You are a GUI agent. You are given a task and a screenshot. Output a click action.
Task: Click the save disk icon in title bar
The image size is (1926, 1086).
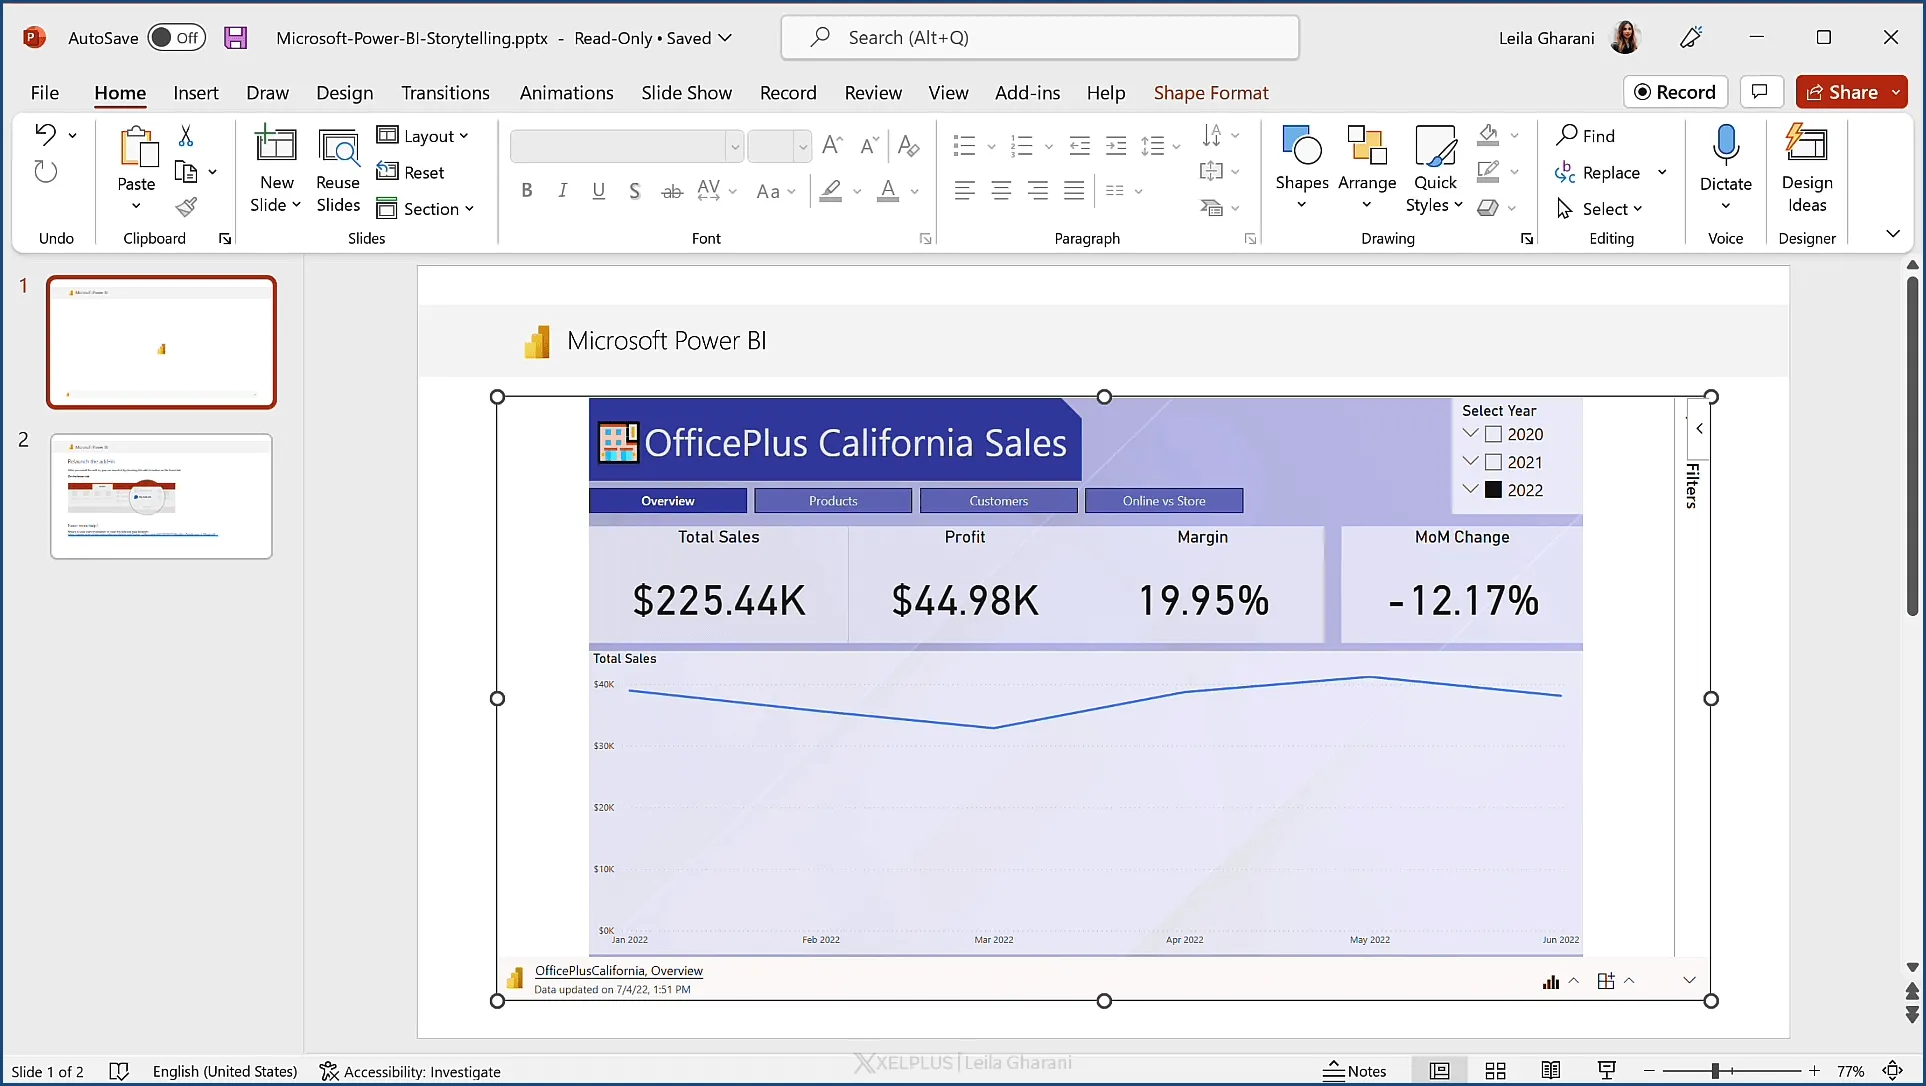235,38
